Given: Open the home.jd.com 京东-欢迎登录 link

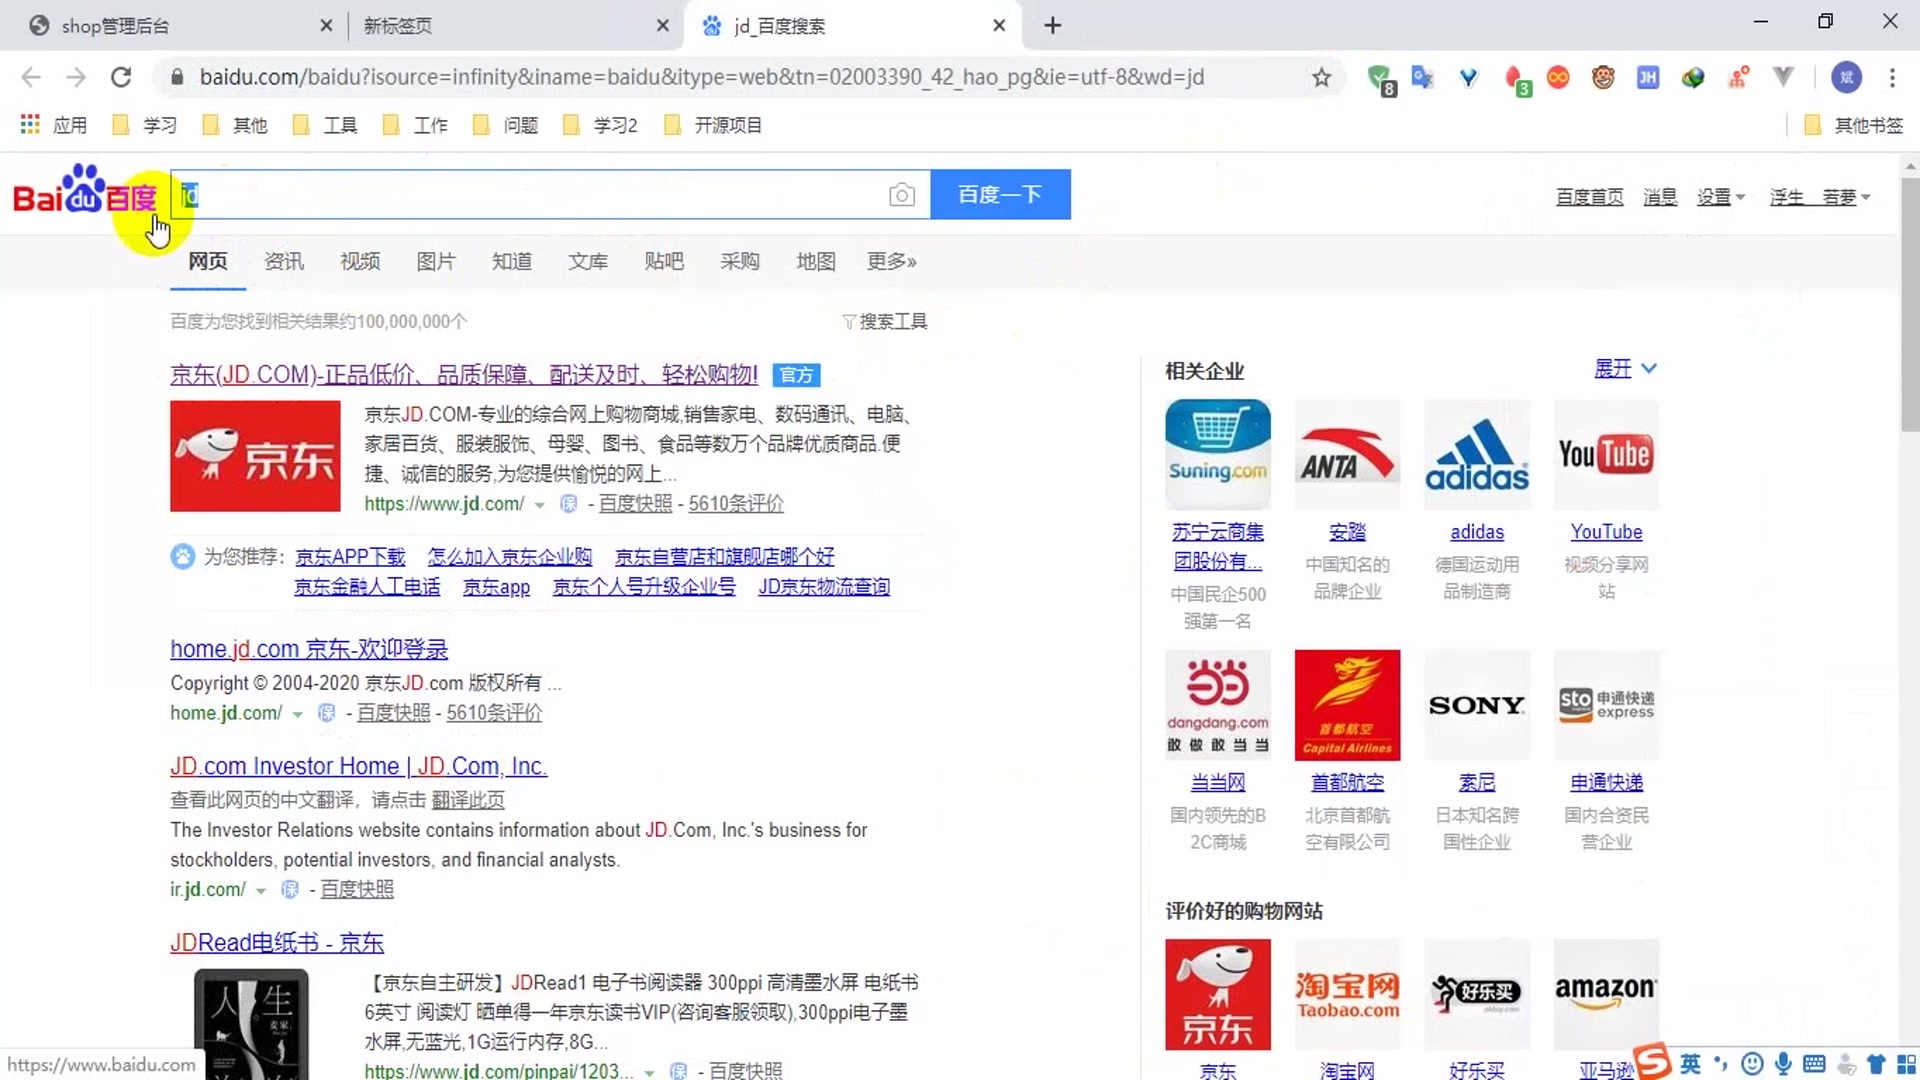Looking at the screenshot, I should 309,649.
